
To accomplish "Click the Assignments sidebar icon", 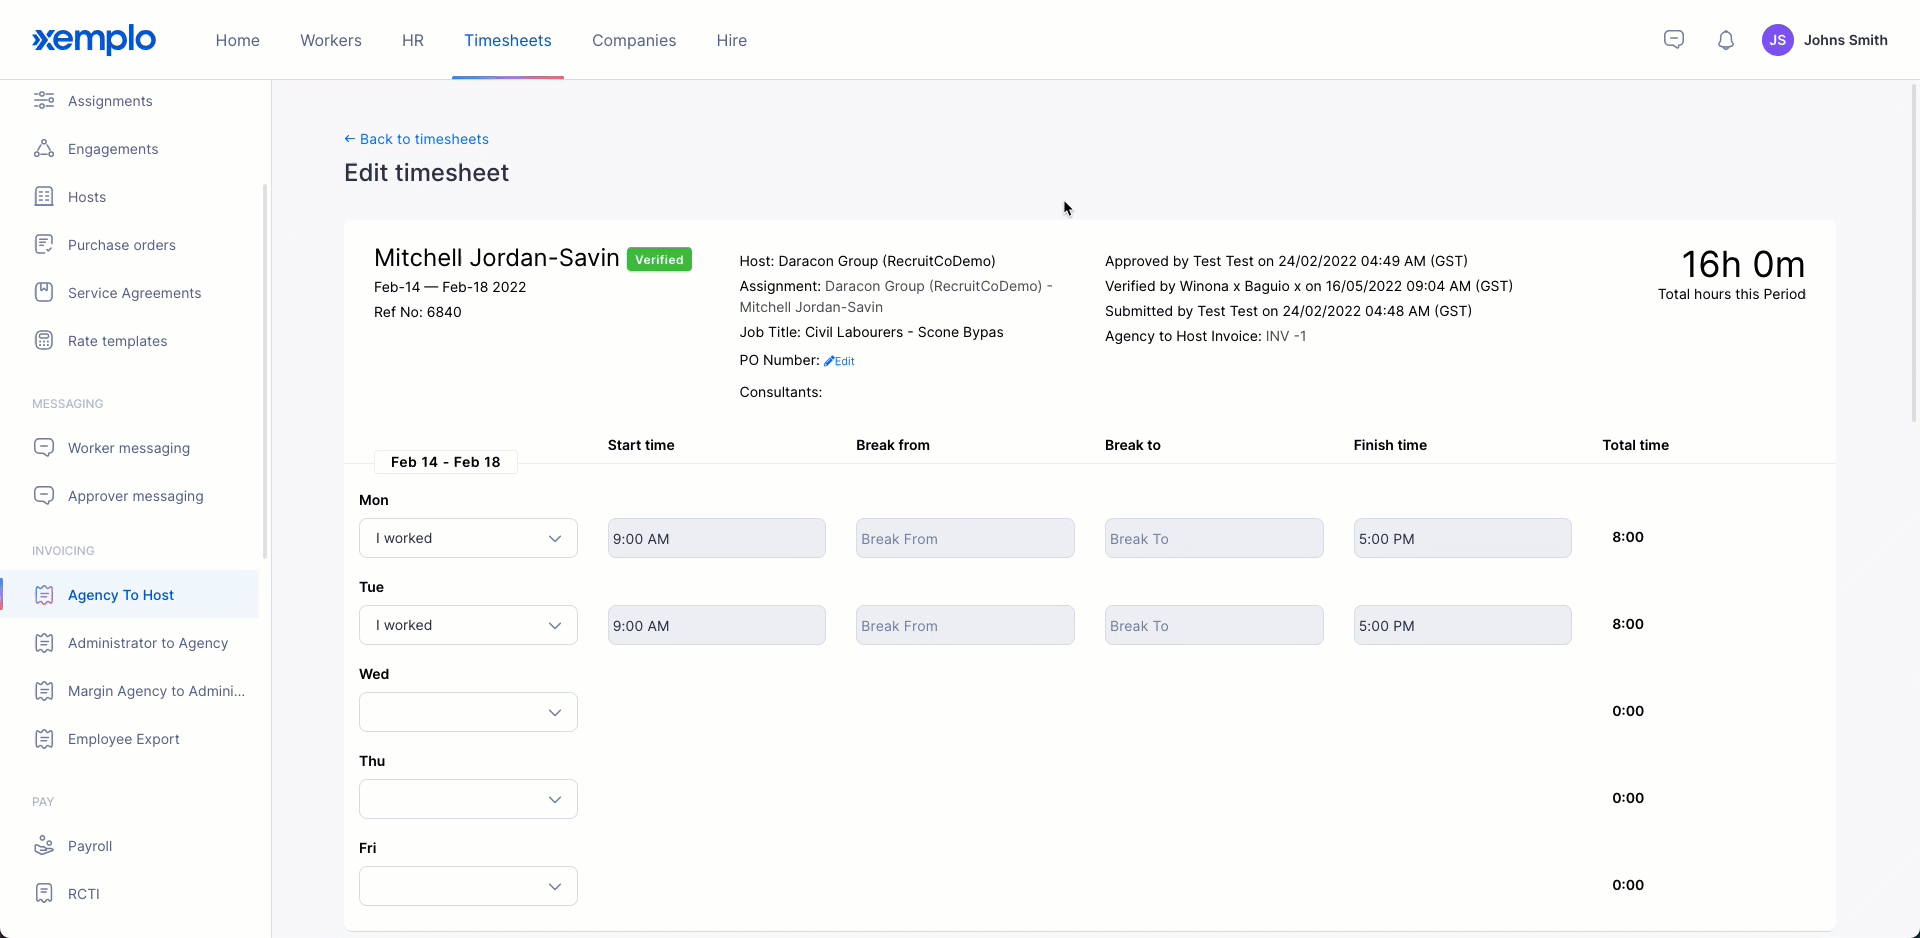I will [44, 101].
